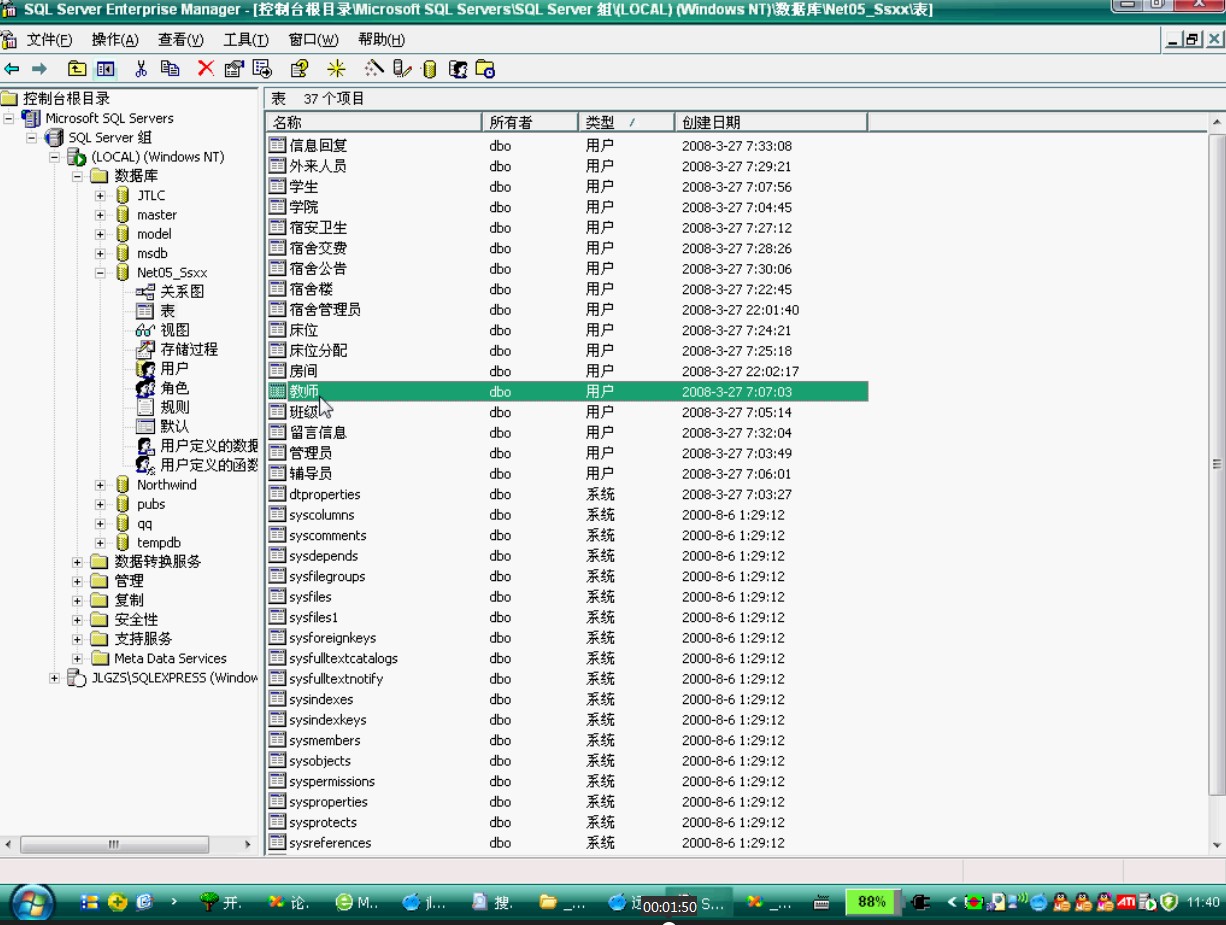1226x925 pixels.
Task: Expand the JTLC database node
Action: pos(100,196)
